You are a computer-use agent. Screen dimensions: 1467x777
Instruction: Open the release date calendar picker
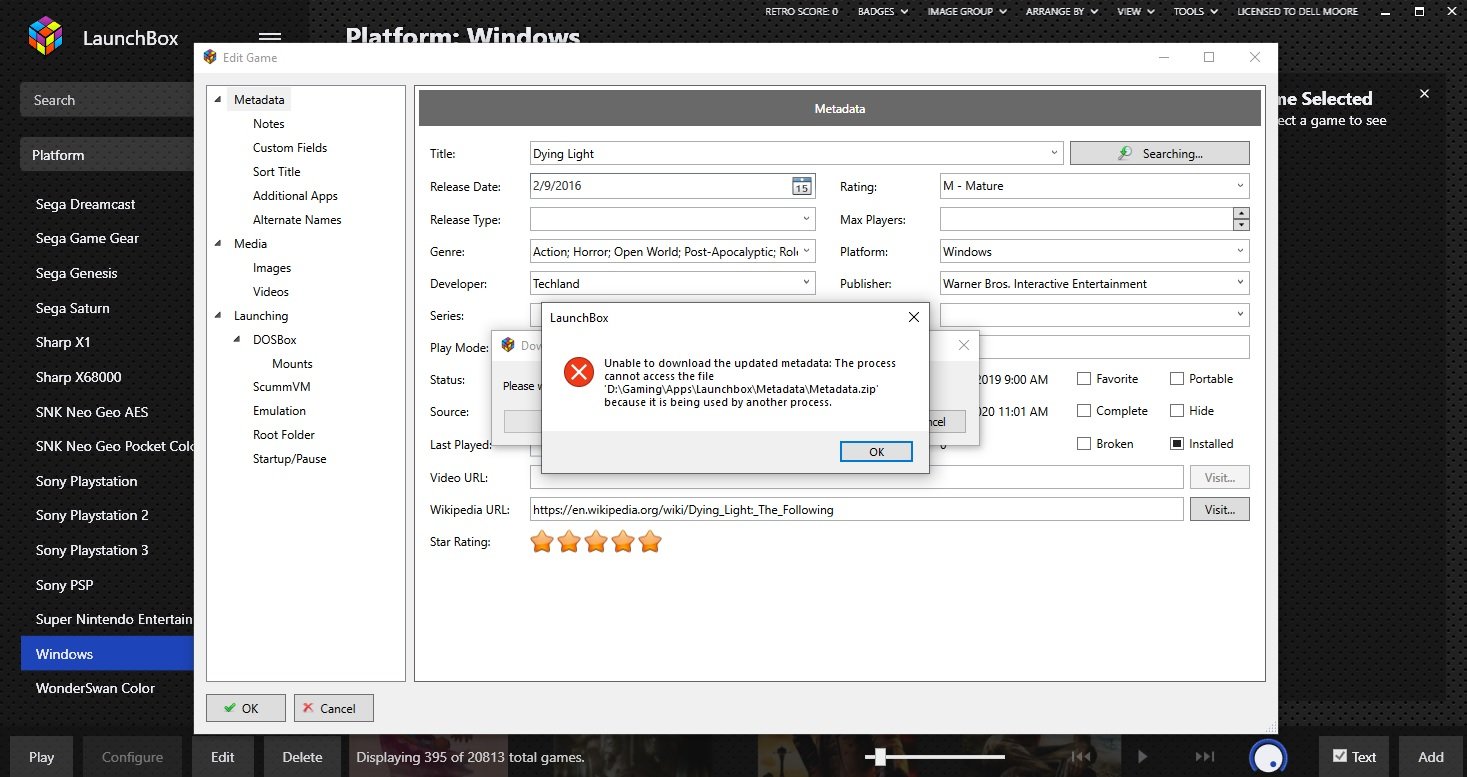802,186
